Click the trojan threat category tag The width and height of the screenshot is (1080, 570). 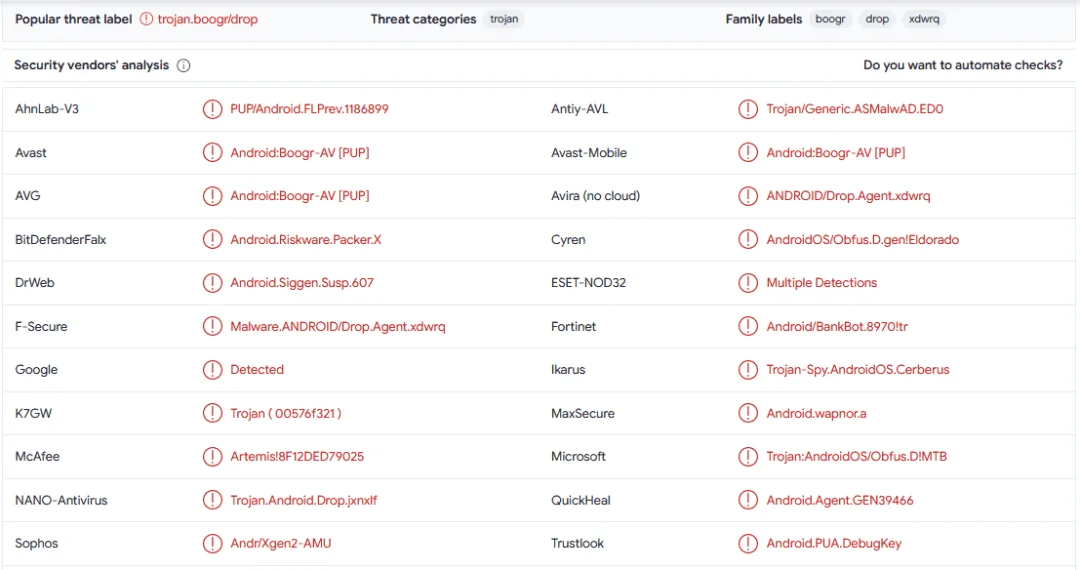[504, 19]
